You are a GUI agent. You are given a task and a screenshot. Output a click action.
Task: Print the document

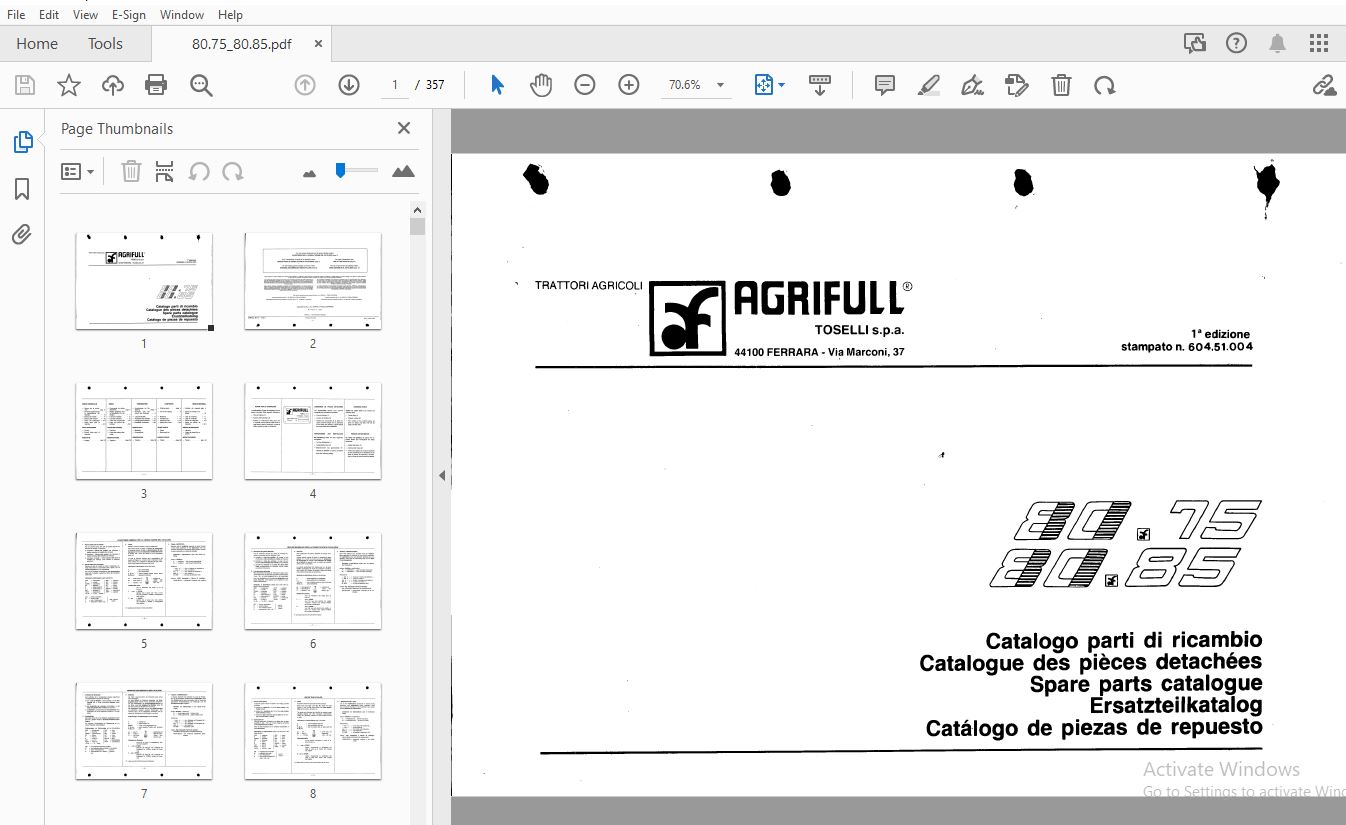[x=156, y=85]
